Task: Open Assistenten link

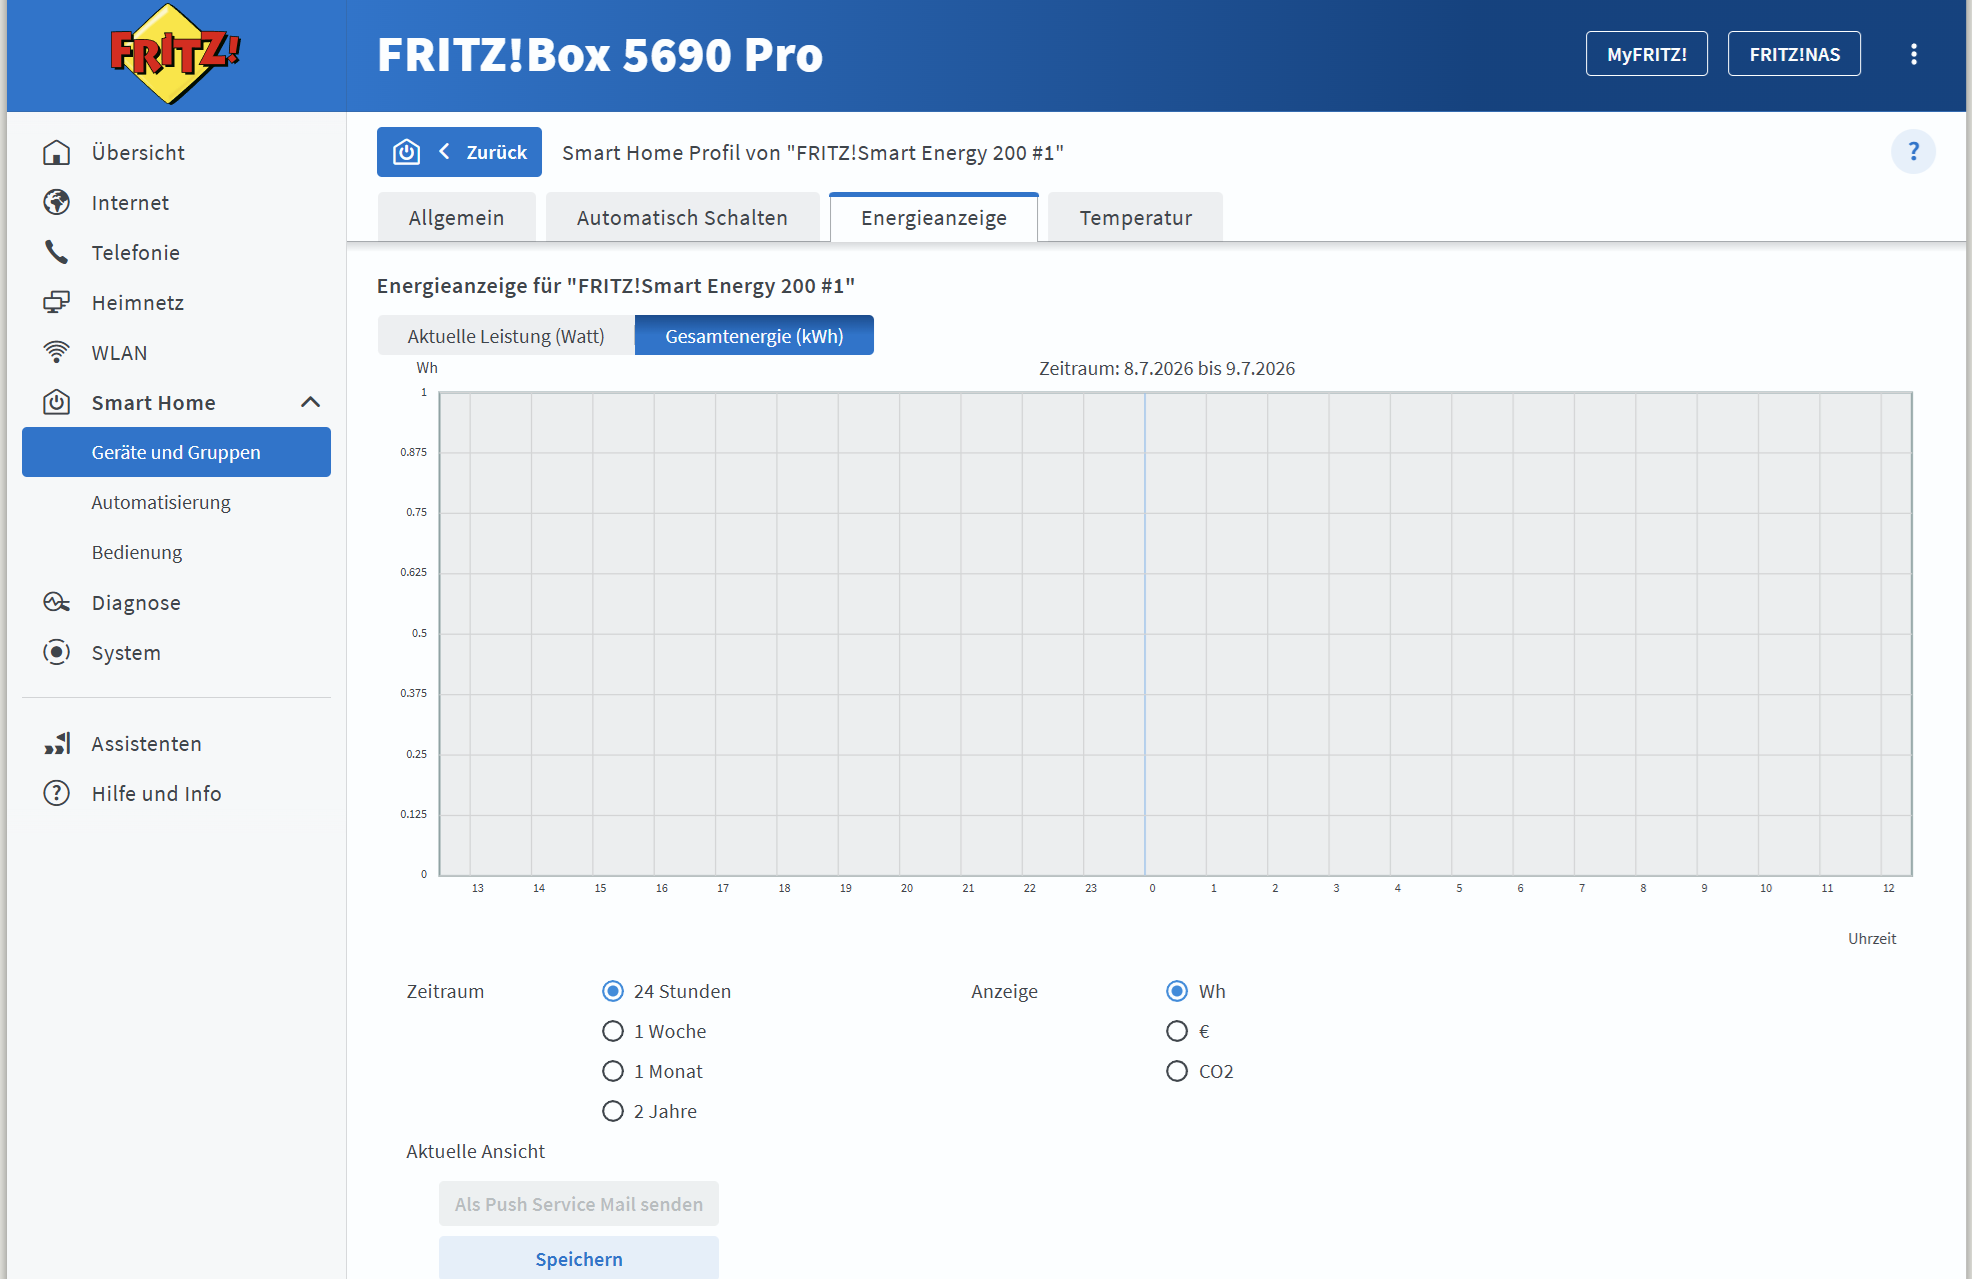Action: 176,743
